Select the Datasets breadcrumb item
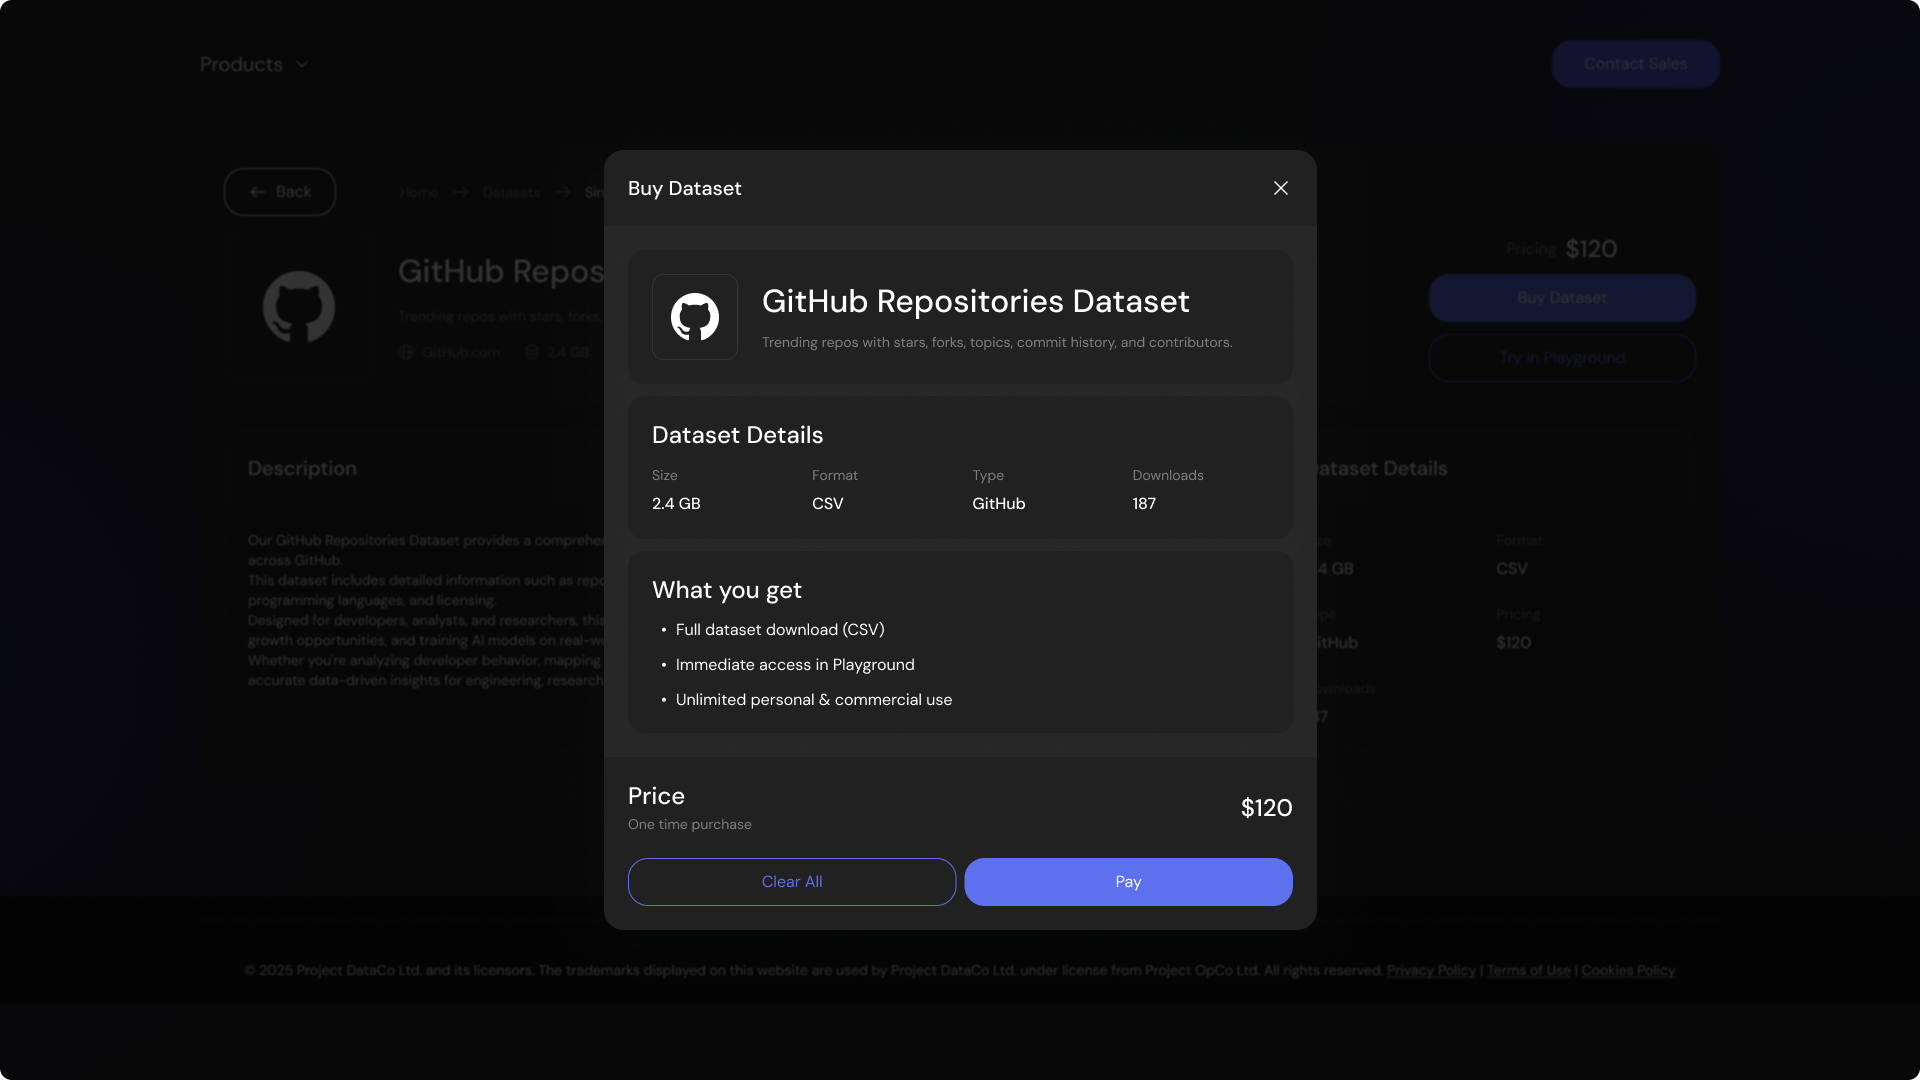 [x=510, y=192]
